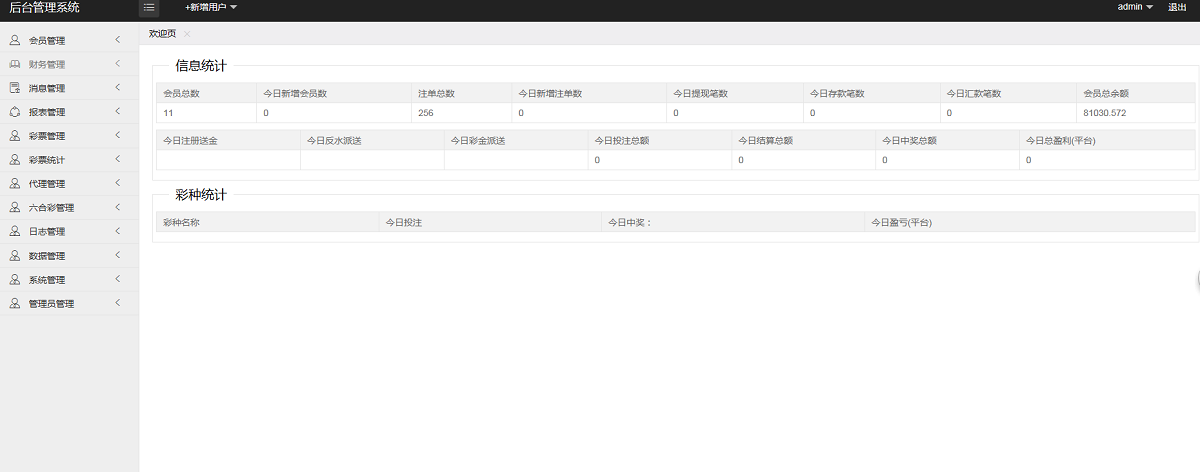The image size is (1200, 472).
Task: Switch to the 欢迎页 tab
Action: pyautogui.click(x=162, y=34)
